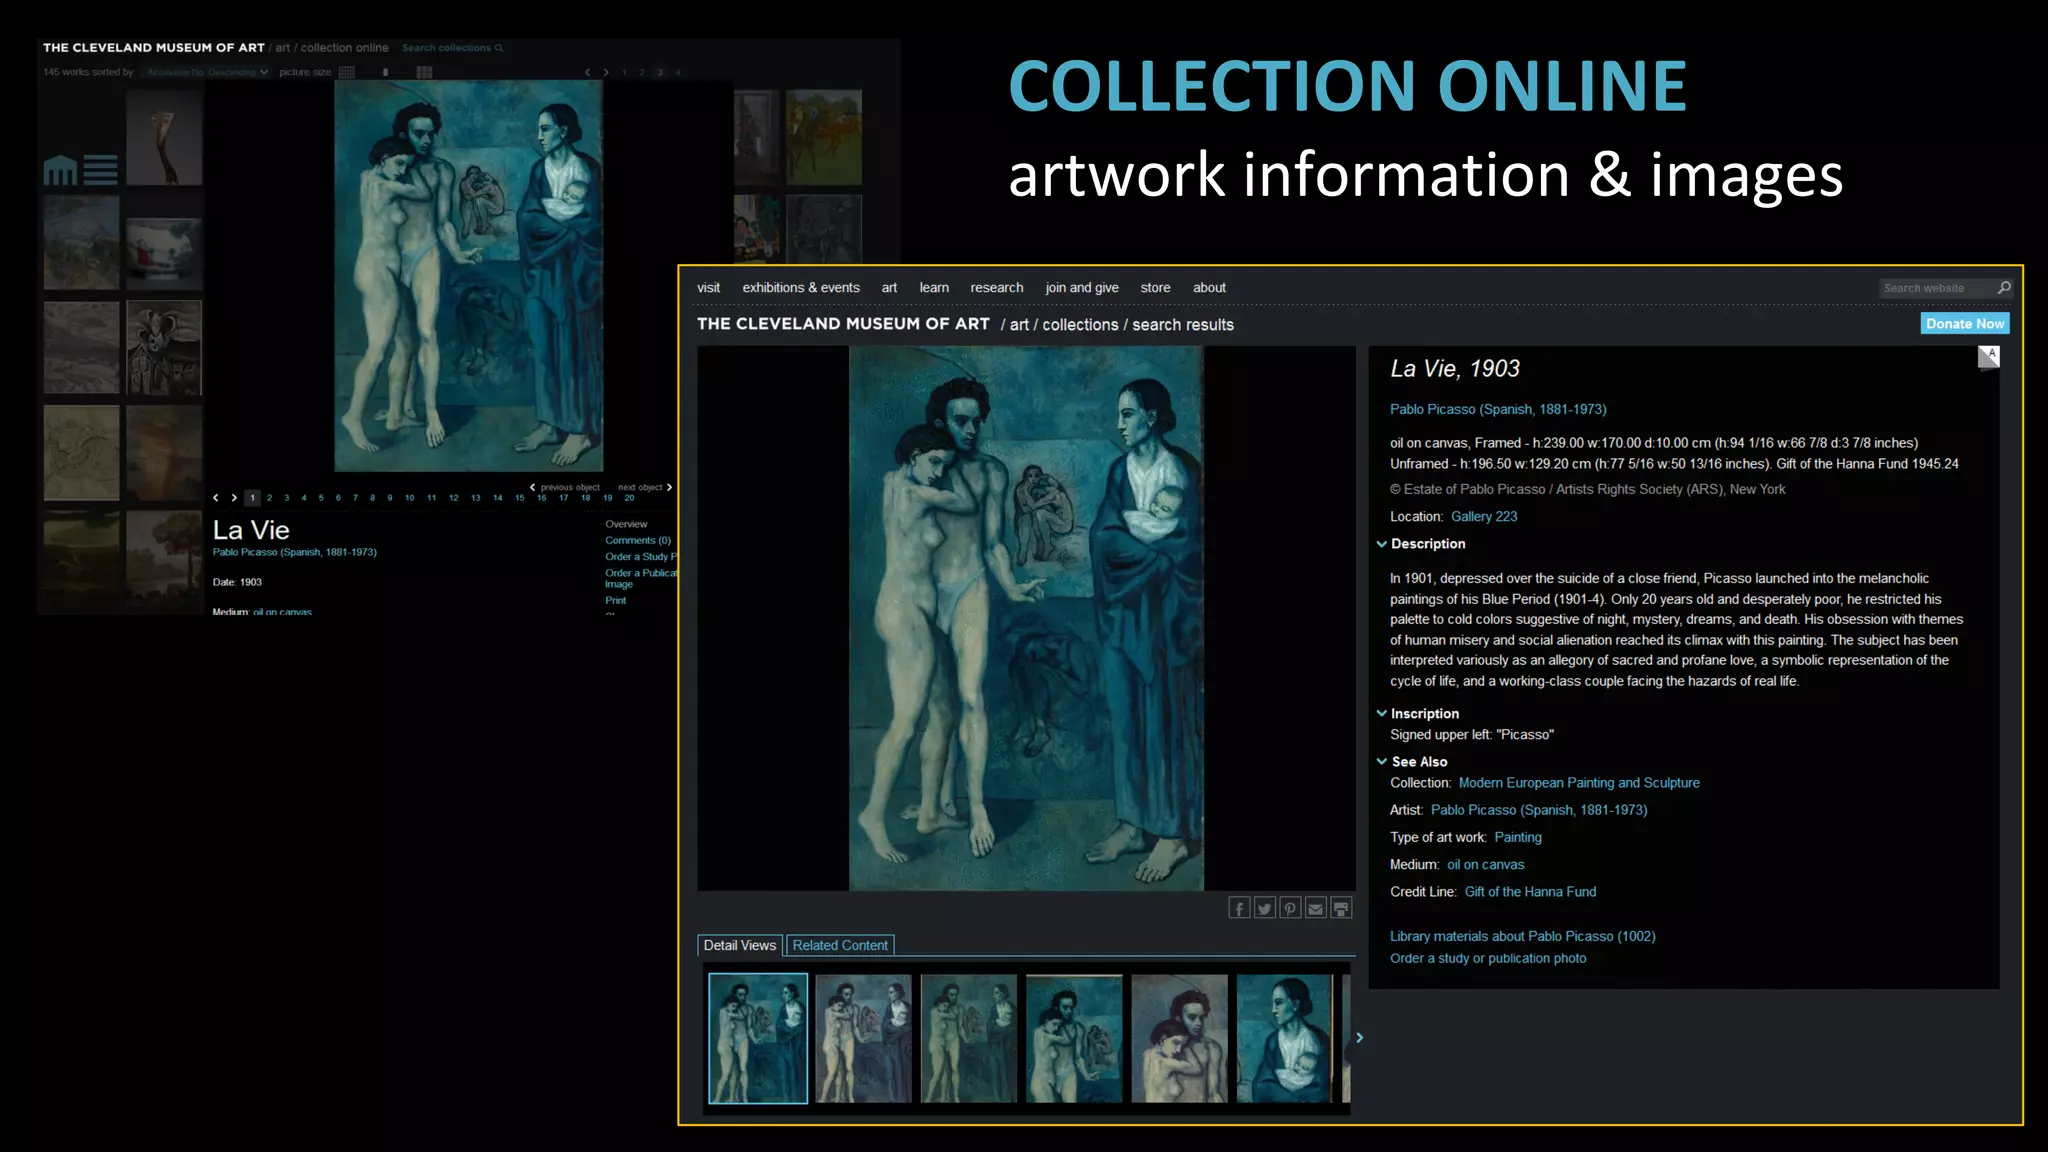Pin artwork with Pinterest icon

click(1290, 908)
